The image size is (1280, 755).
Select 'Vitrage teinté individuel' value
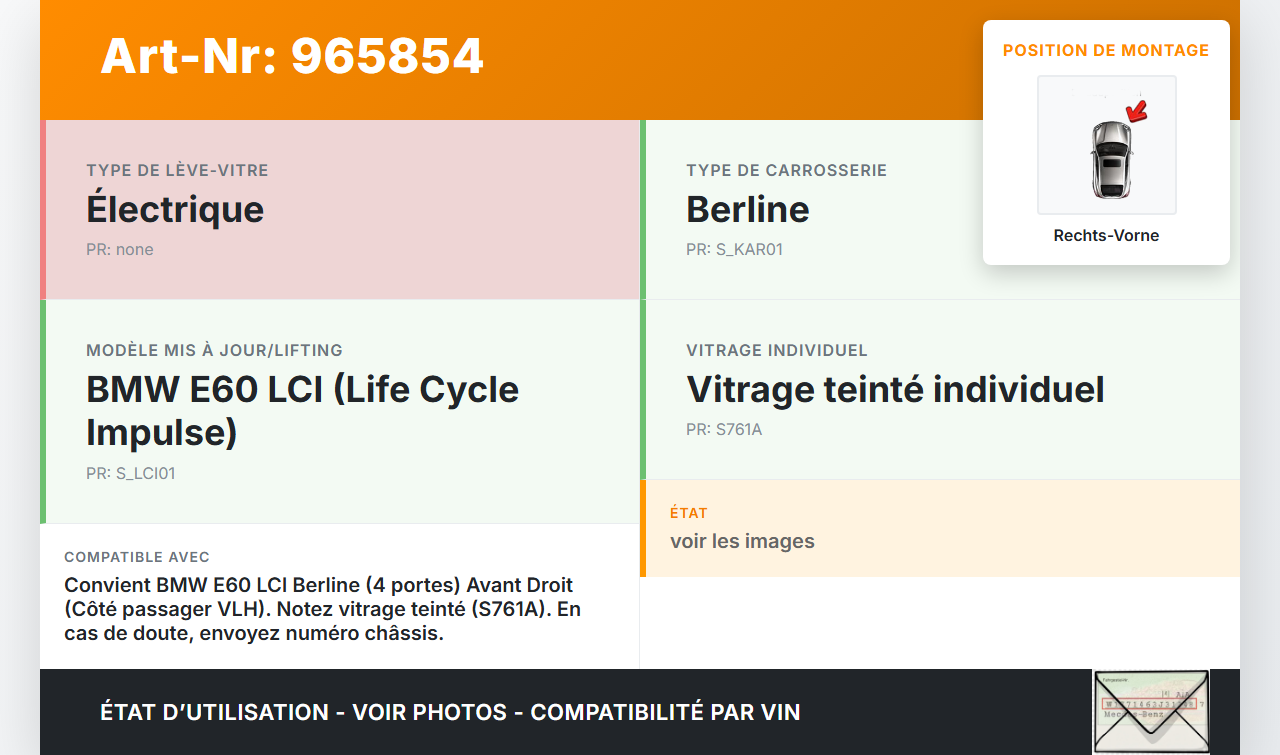click(895, 389)
